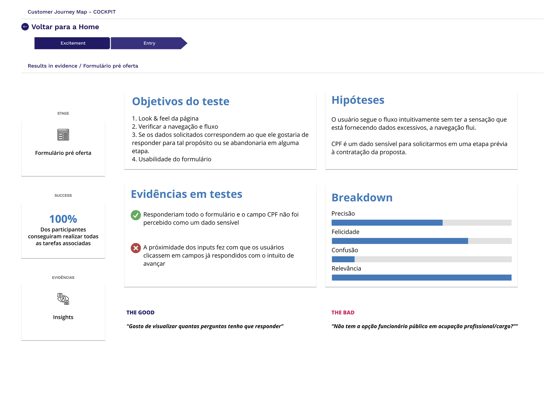Click the hypothesis text about CPF dado sensível

click(419, 148)
